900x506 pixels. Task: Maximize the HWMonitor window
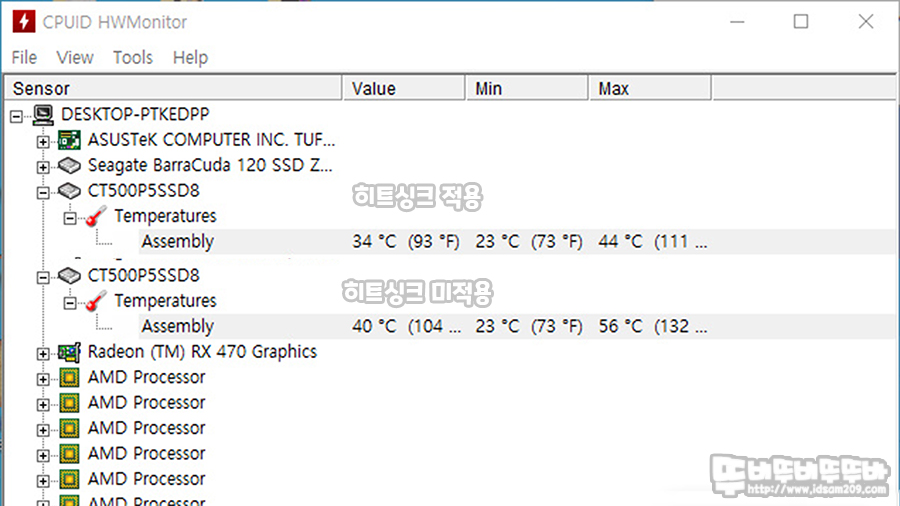(801, 22)
